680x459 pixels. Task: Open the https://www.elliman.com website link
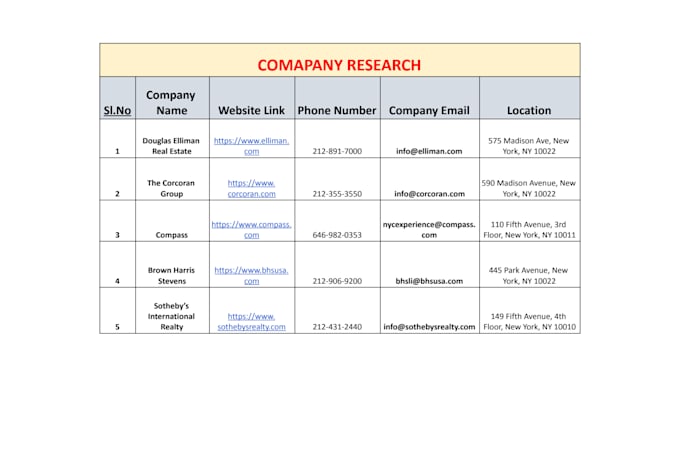252,146
